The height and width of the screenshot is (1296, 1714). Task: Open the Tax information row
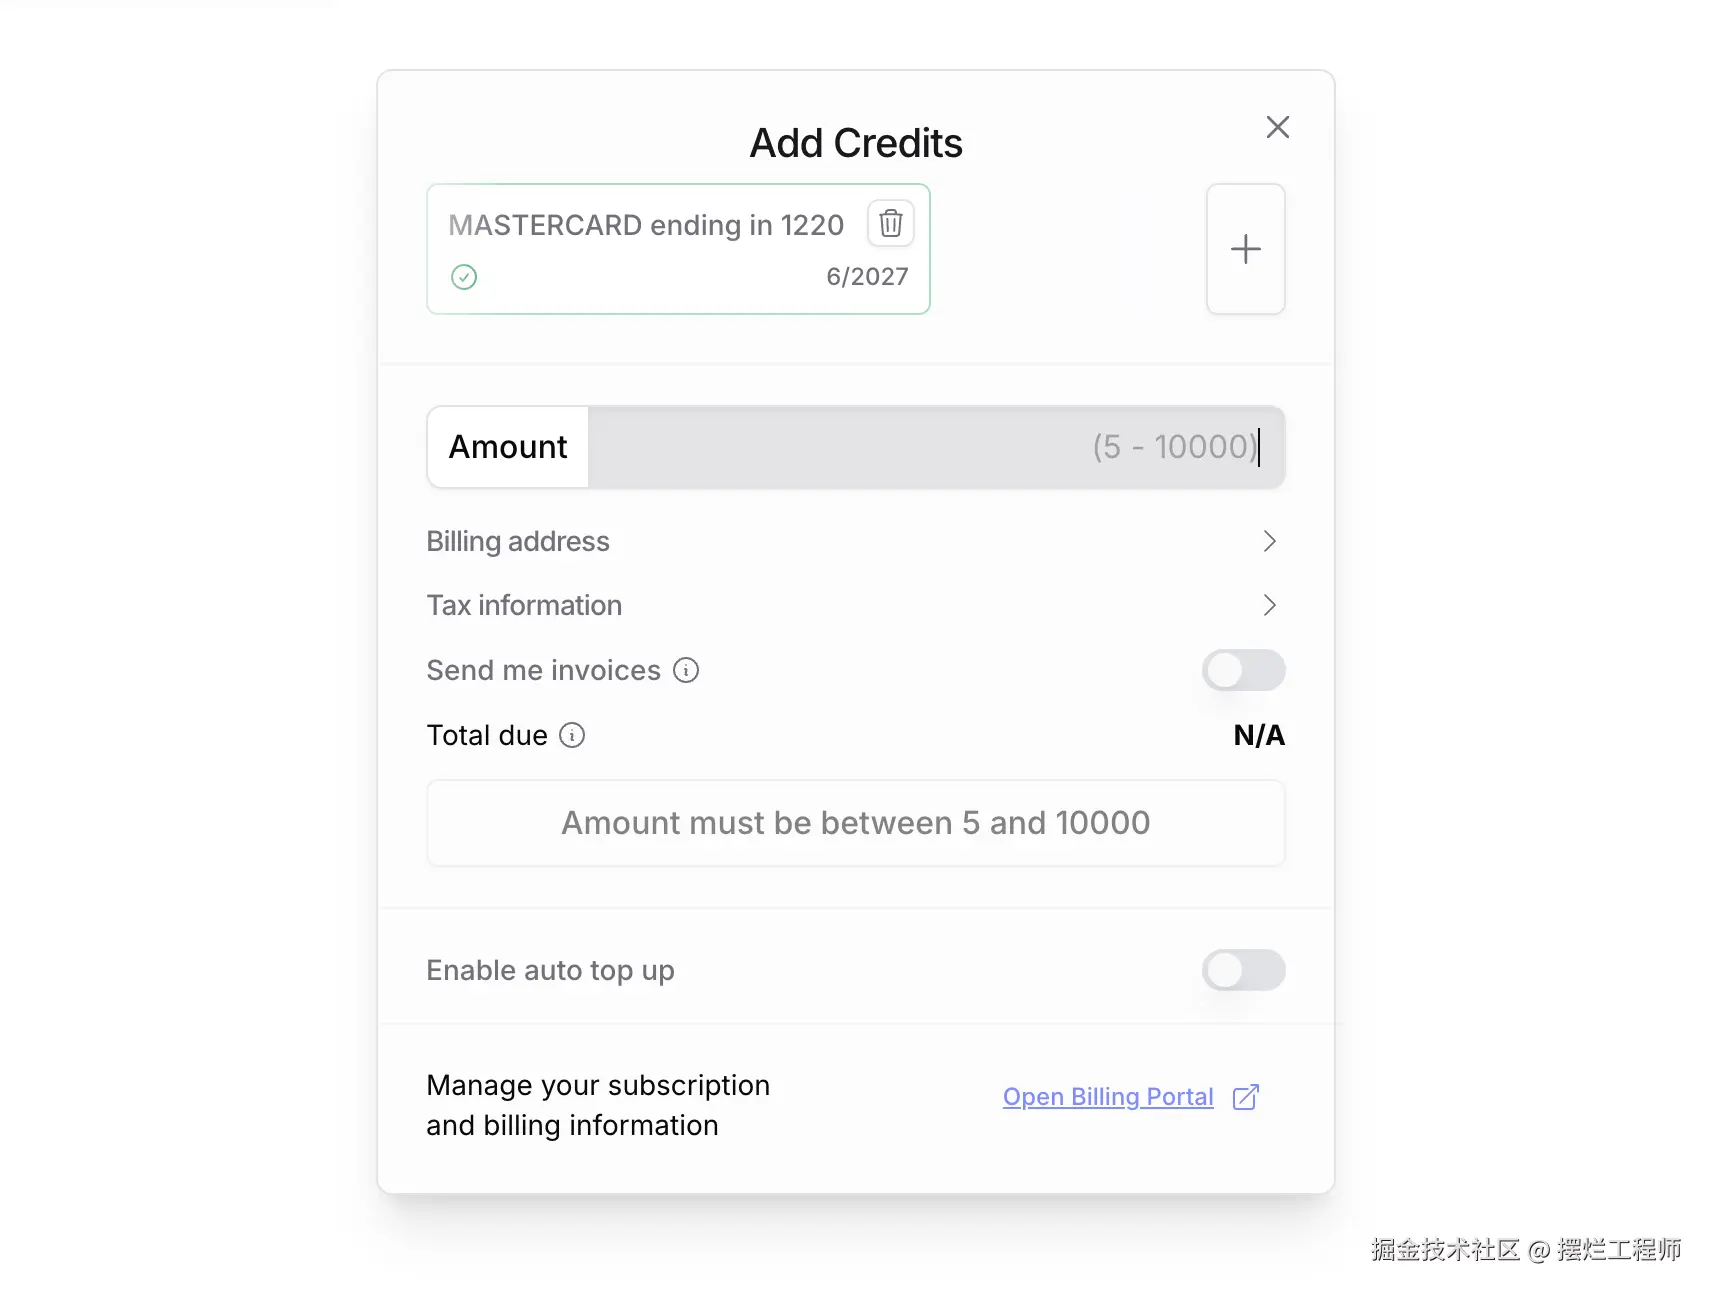(x=524, y=605)
